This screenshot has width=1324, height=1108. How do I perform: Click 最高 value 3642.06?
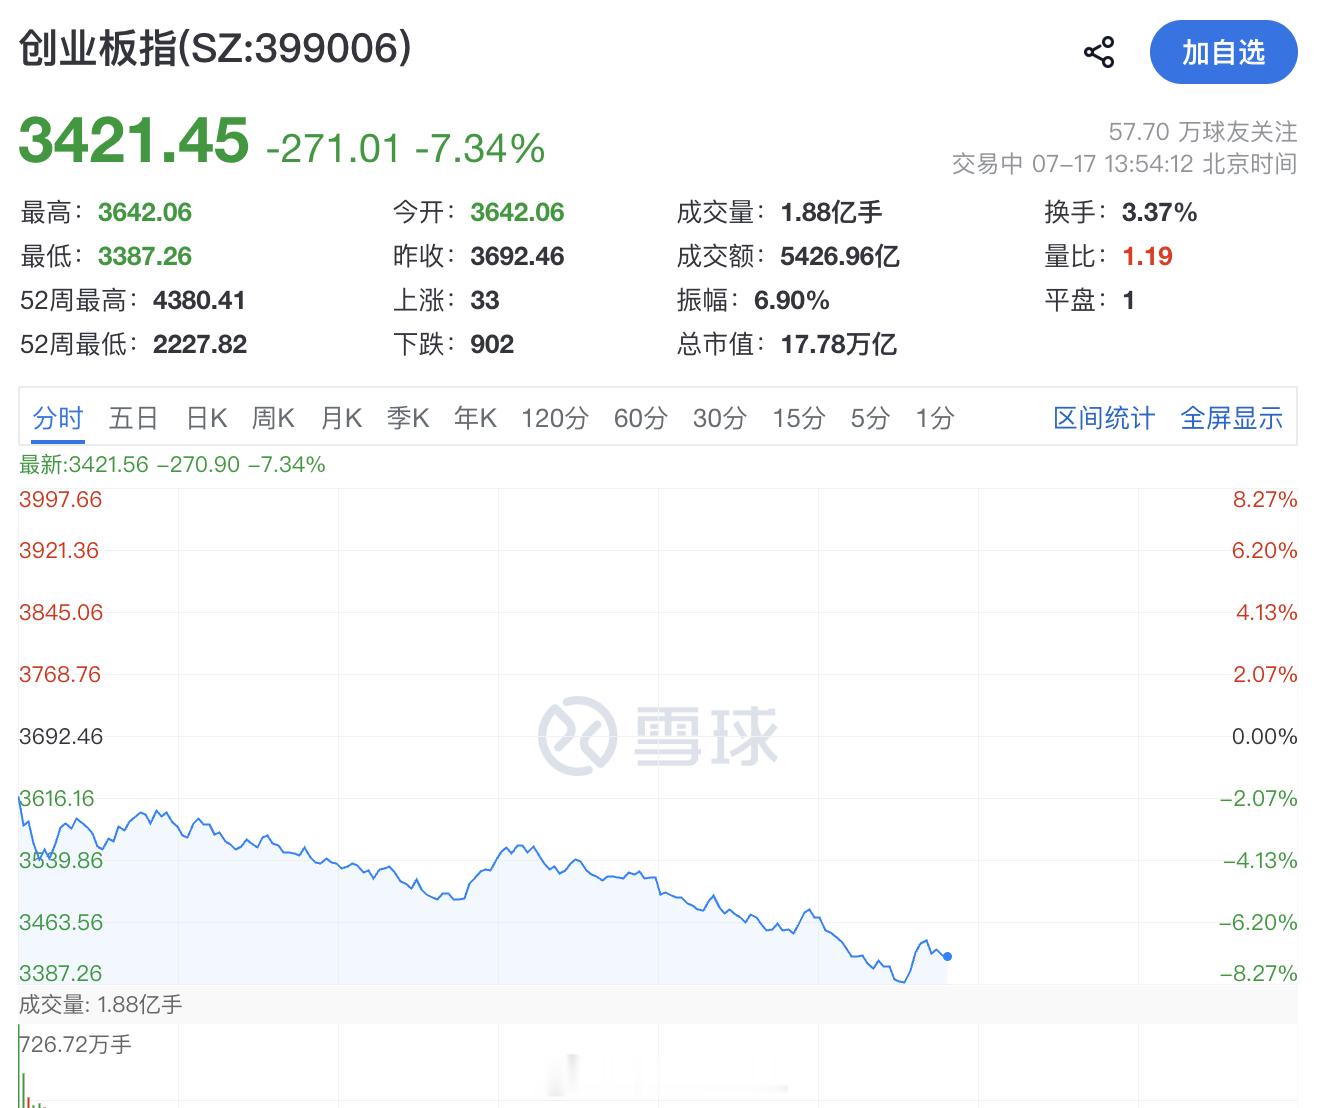145,212
